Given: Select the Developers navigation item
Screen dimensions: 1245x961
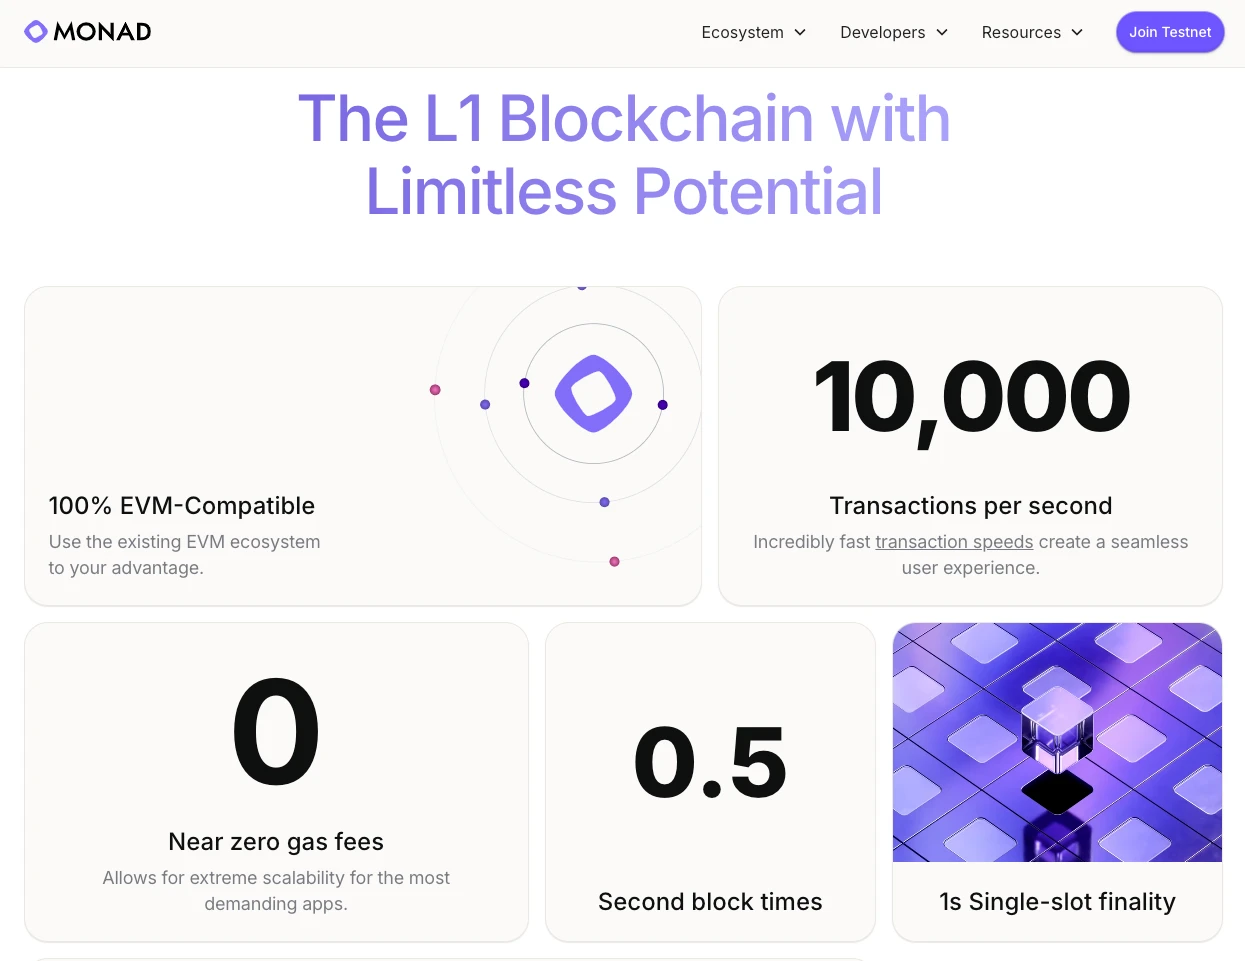Looking at the screenshot, I should 883,32.
